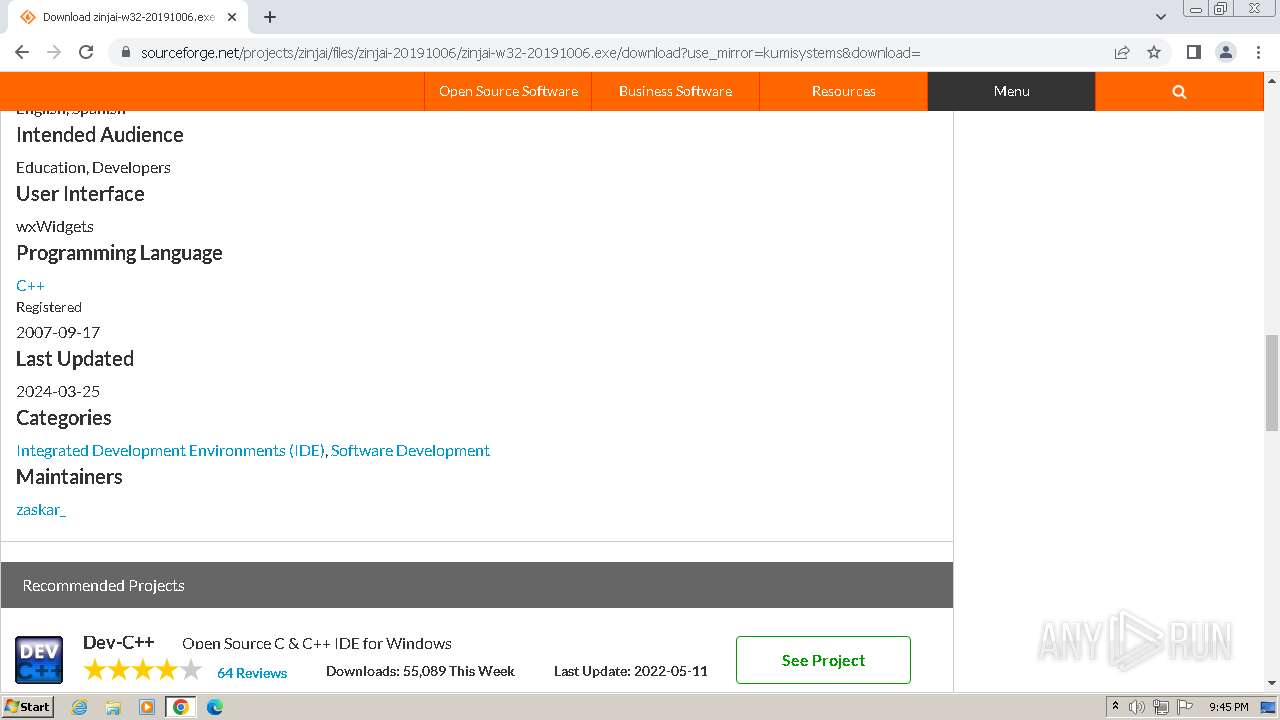Viewport: 1280px width, 720px height.
Task: Open the Action Center flag icon
Action: (1185, 707)
